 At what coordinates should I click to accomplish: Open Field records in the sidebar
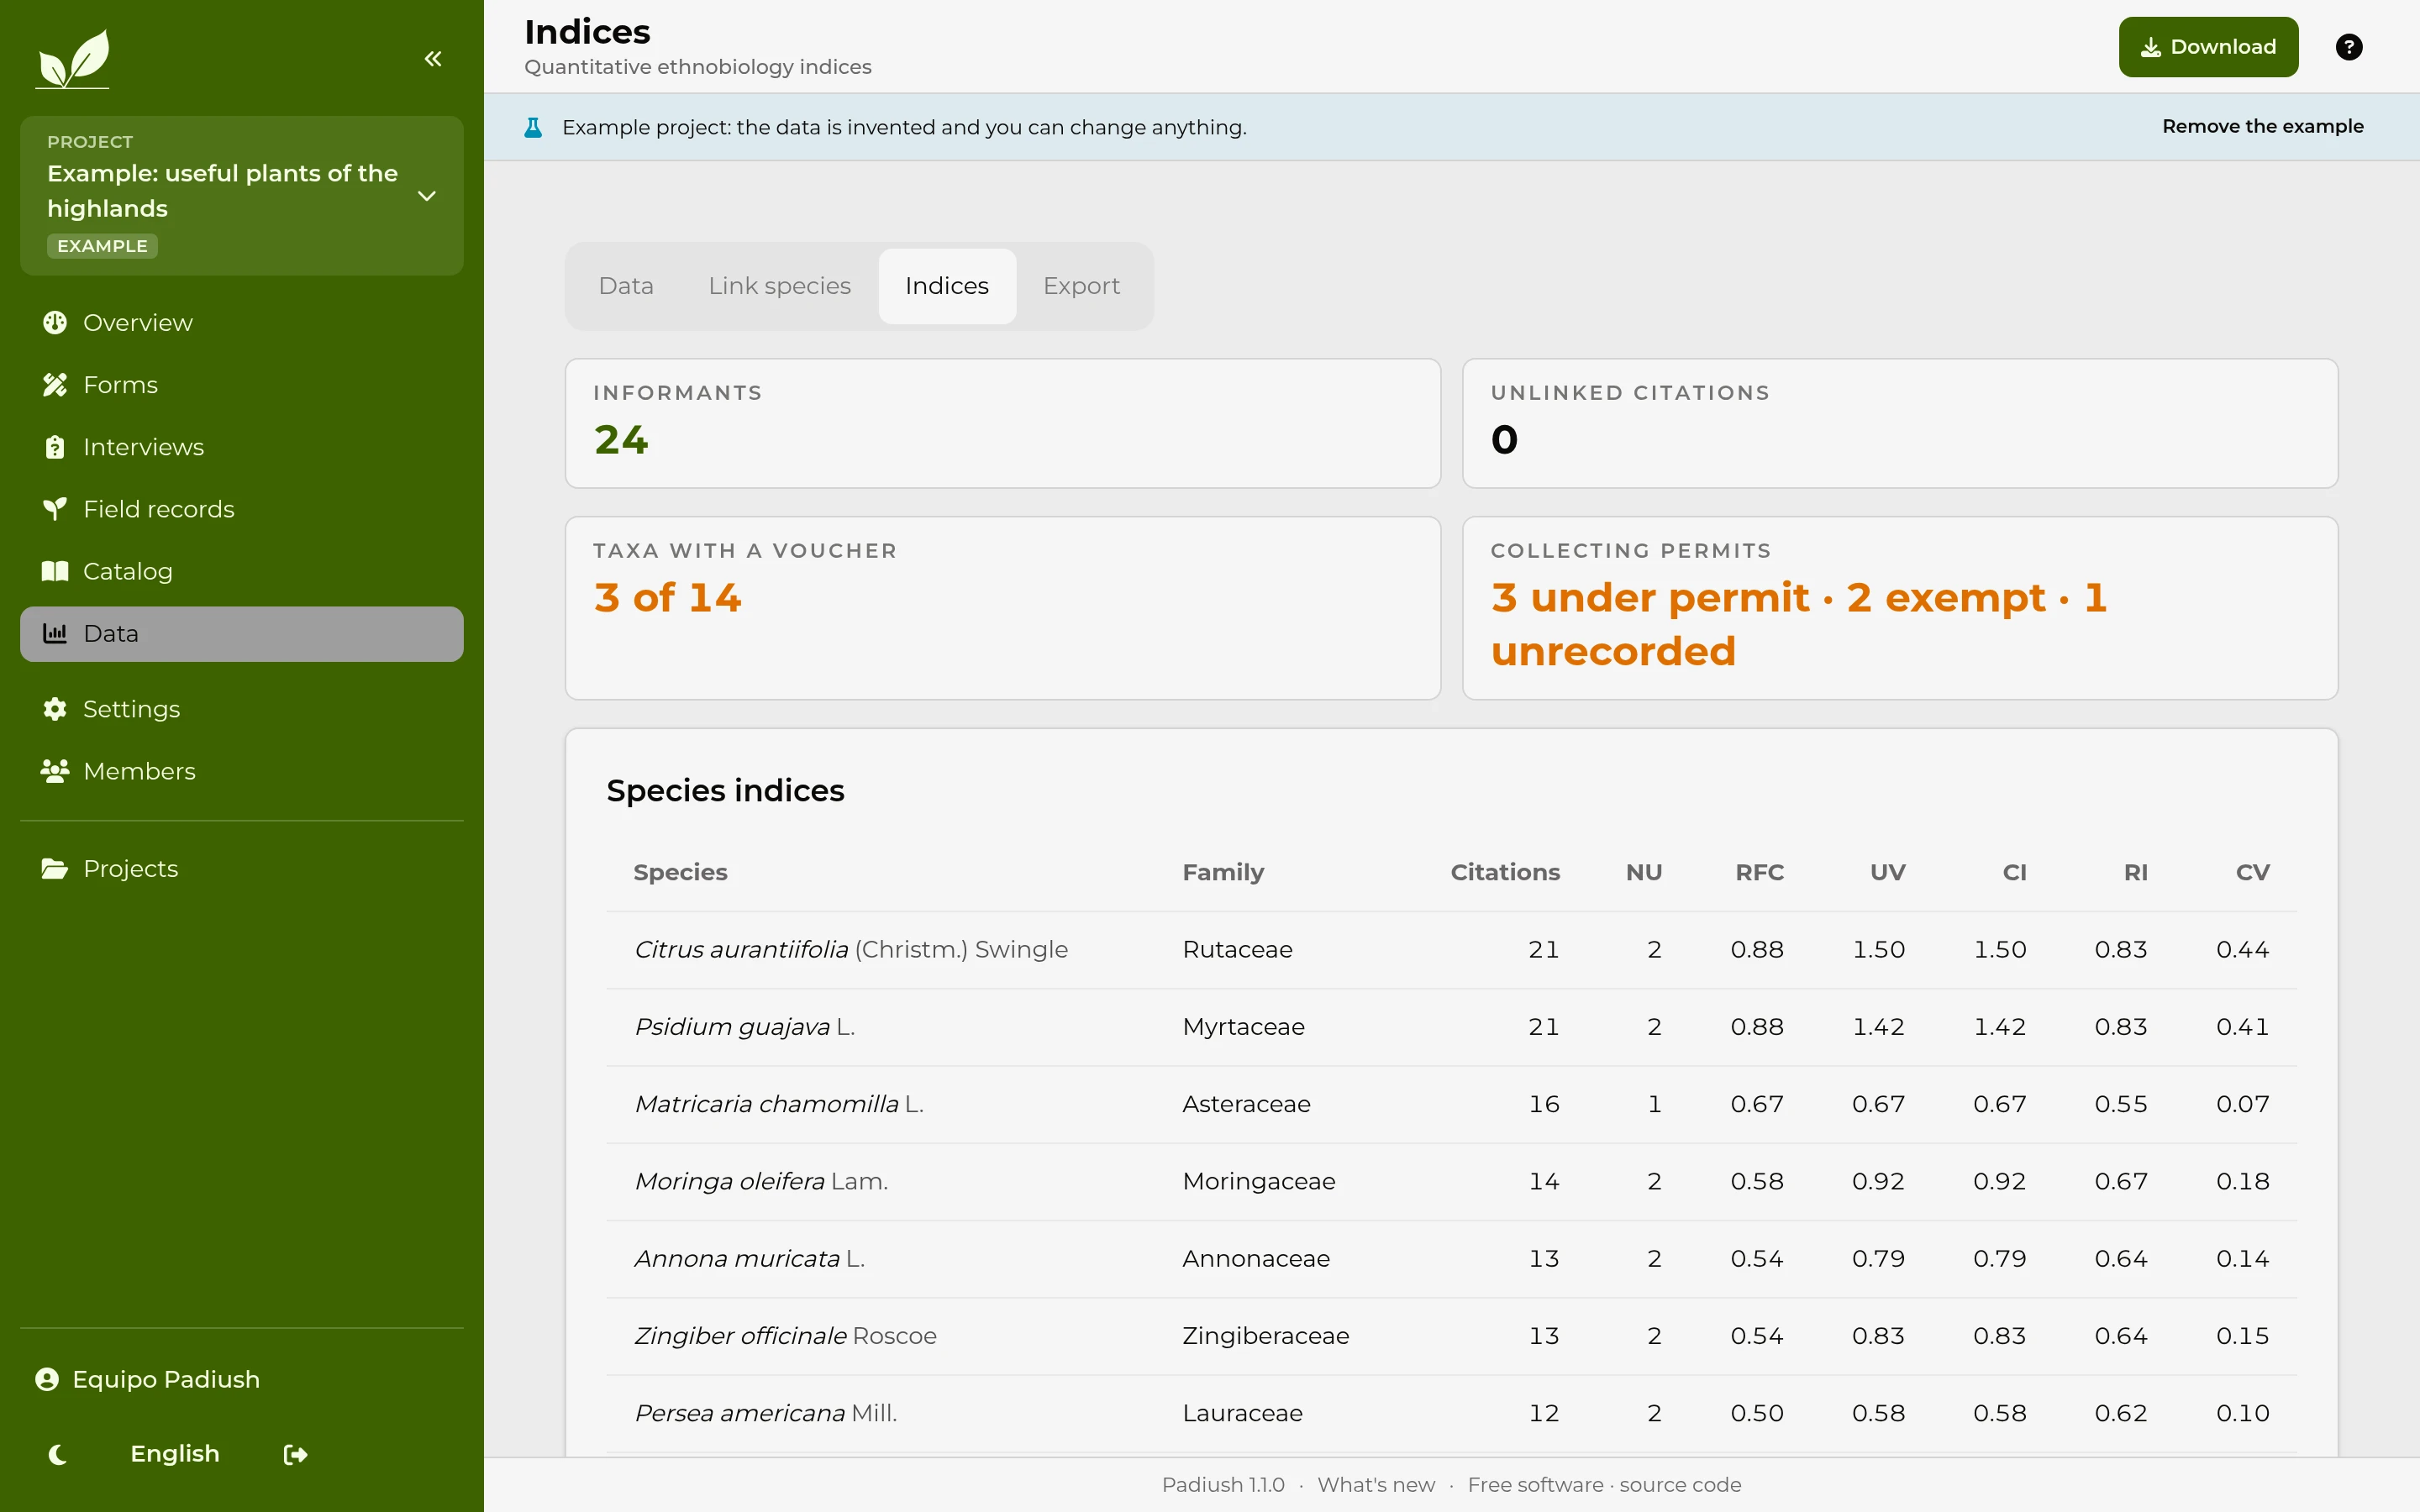click(242, 509)
